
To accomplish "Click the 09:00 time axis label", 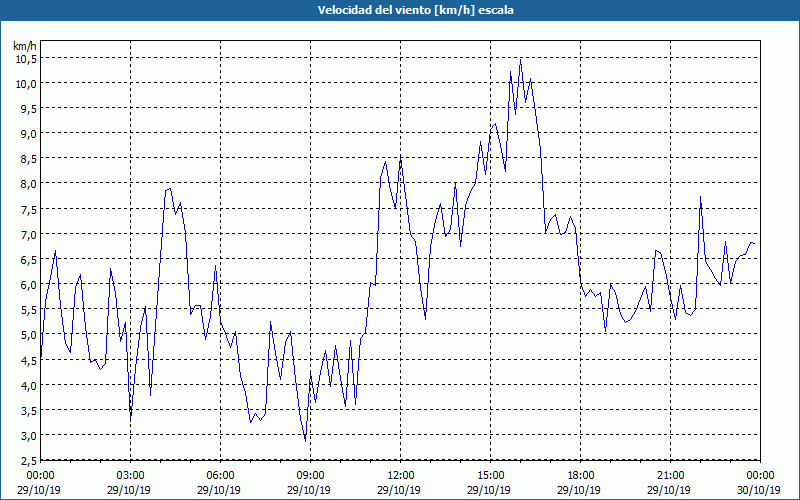I will (310, 476).
